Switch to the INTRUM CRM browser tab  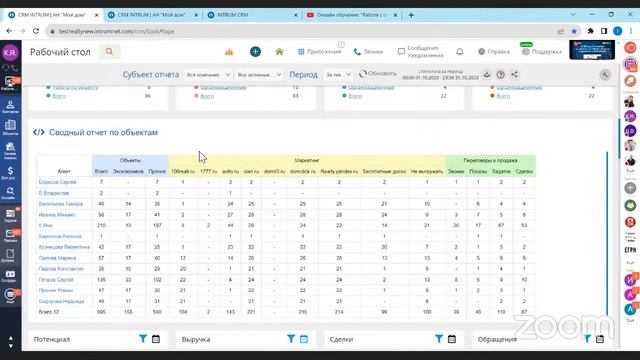(251, 15)
